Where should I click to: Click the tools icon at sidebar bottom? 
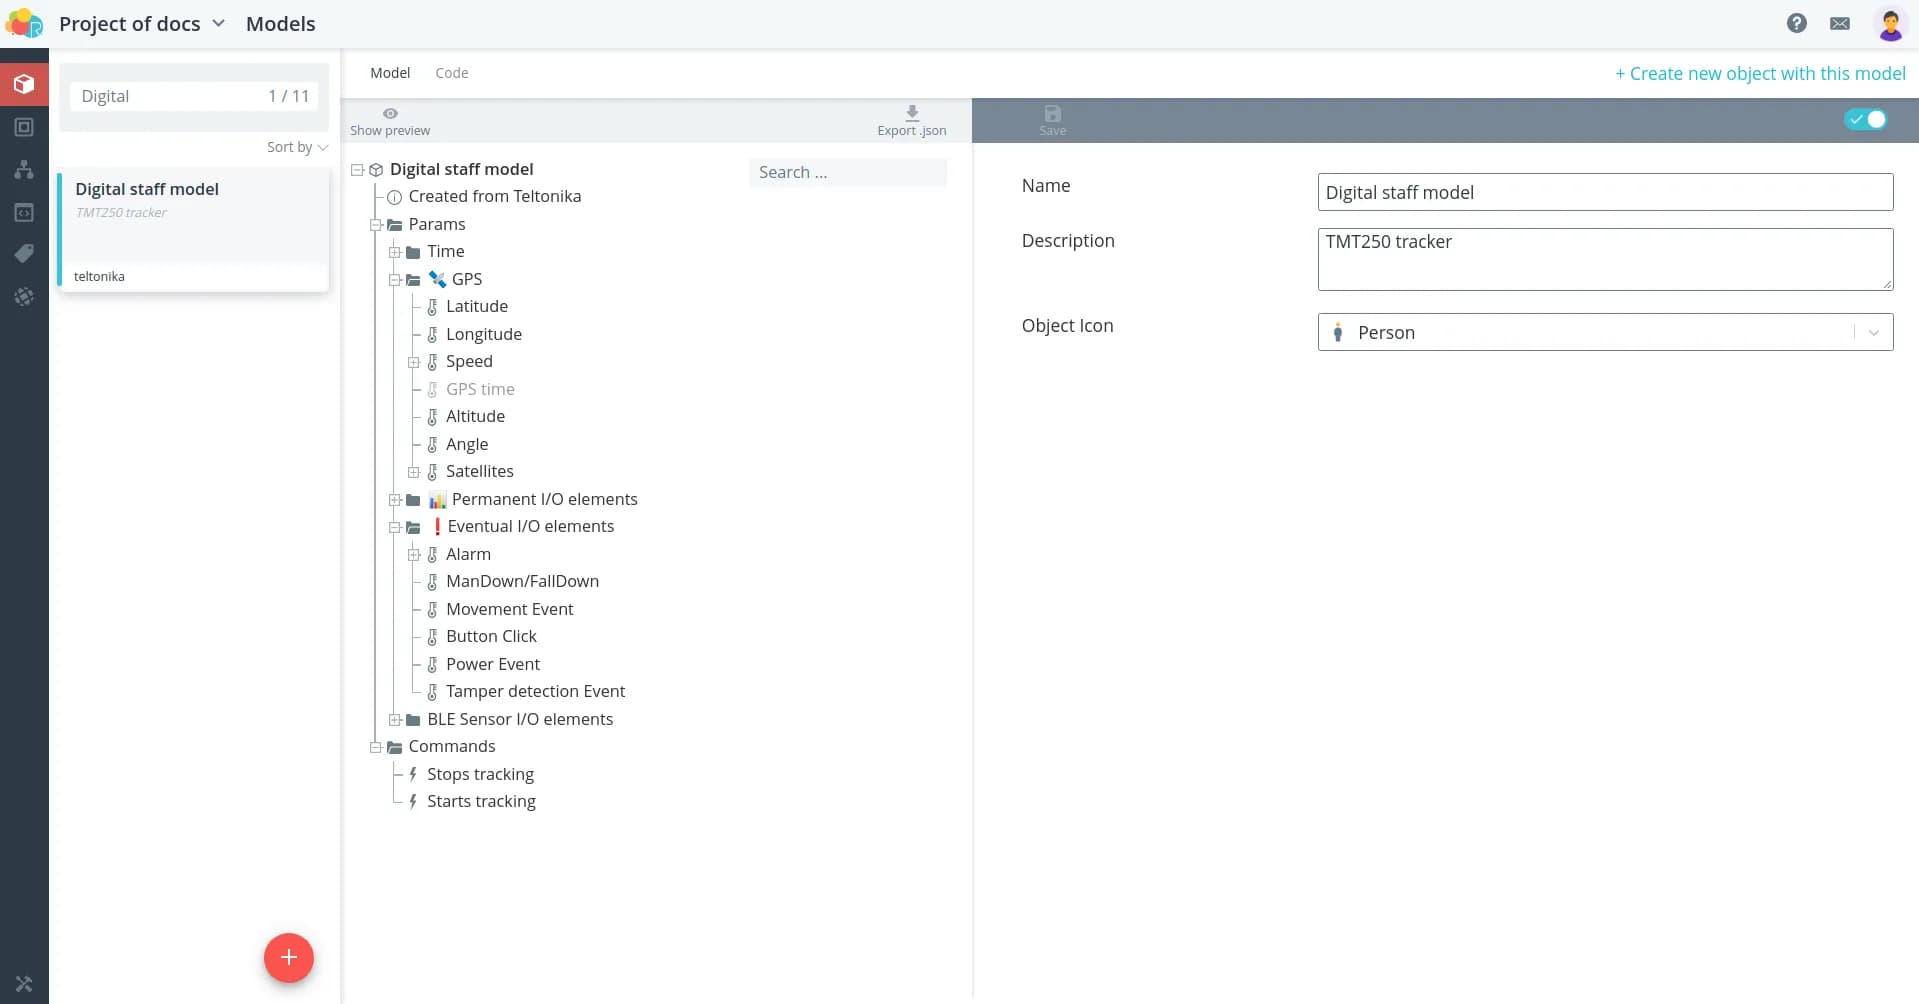[x=24, y=984]
